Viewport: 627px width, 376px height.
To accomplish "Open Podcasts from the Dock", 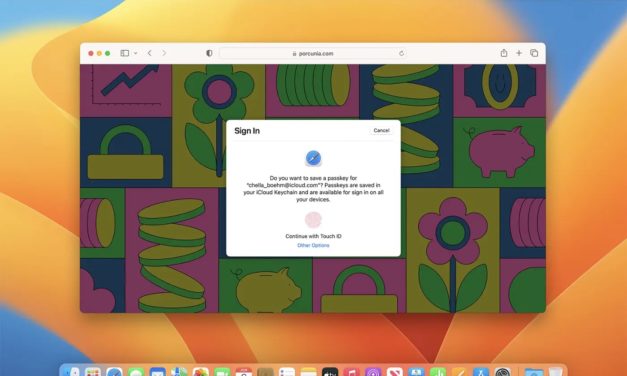I will tap(373, 372).
